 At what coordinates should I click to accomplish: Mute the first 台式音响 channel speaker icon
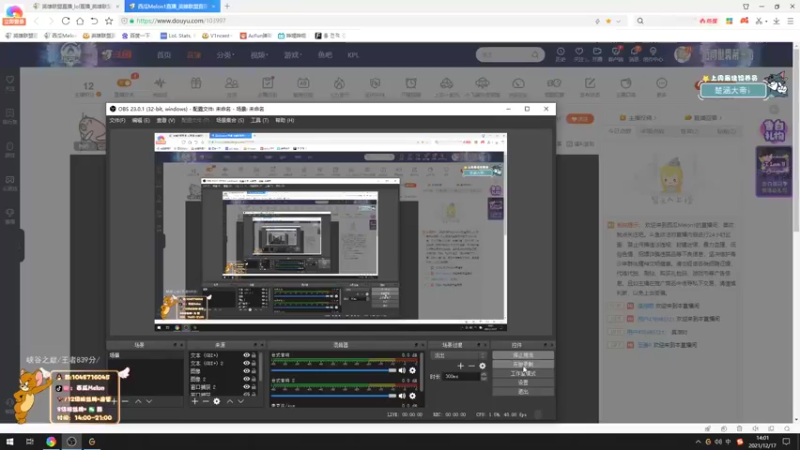402,370
